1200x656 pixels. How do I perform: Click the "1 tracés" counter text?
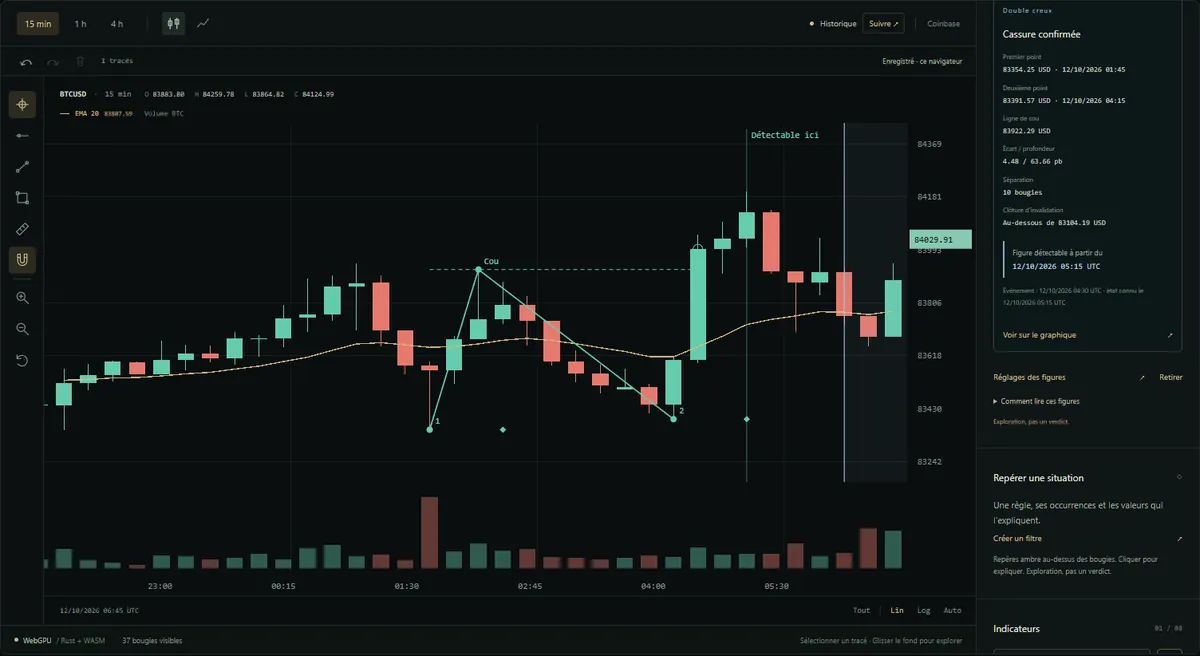pyautogui.click(x=117, y=61)
